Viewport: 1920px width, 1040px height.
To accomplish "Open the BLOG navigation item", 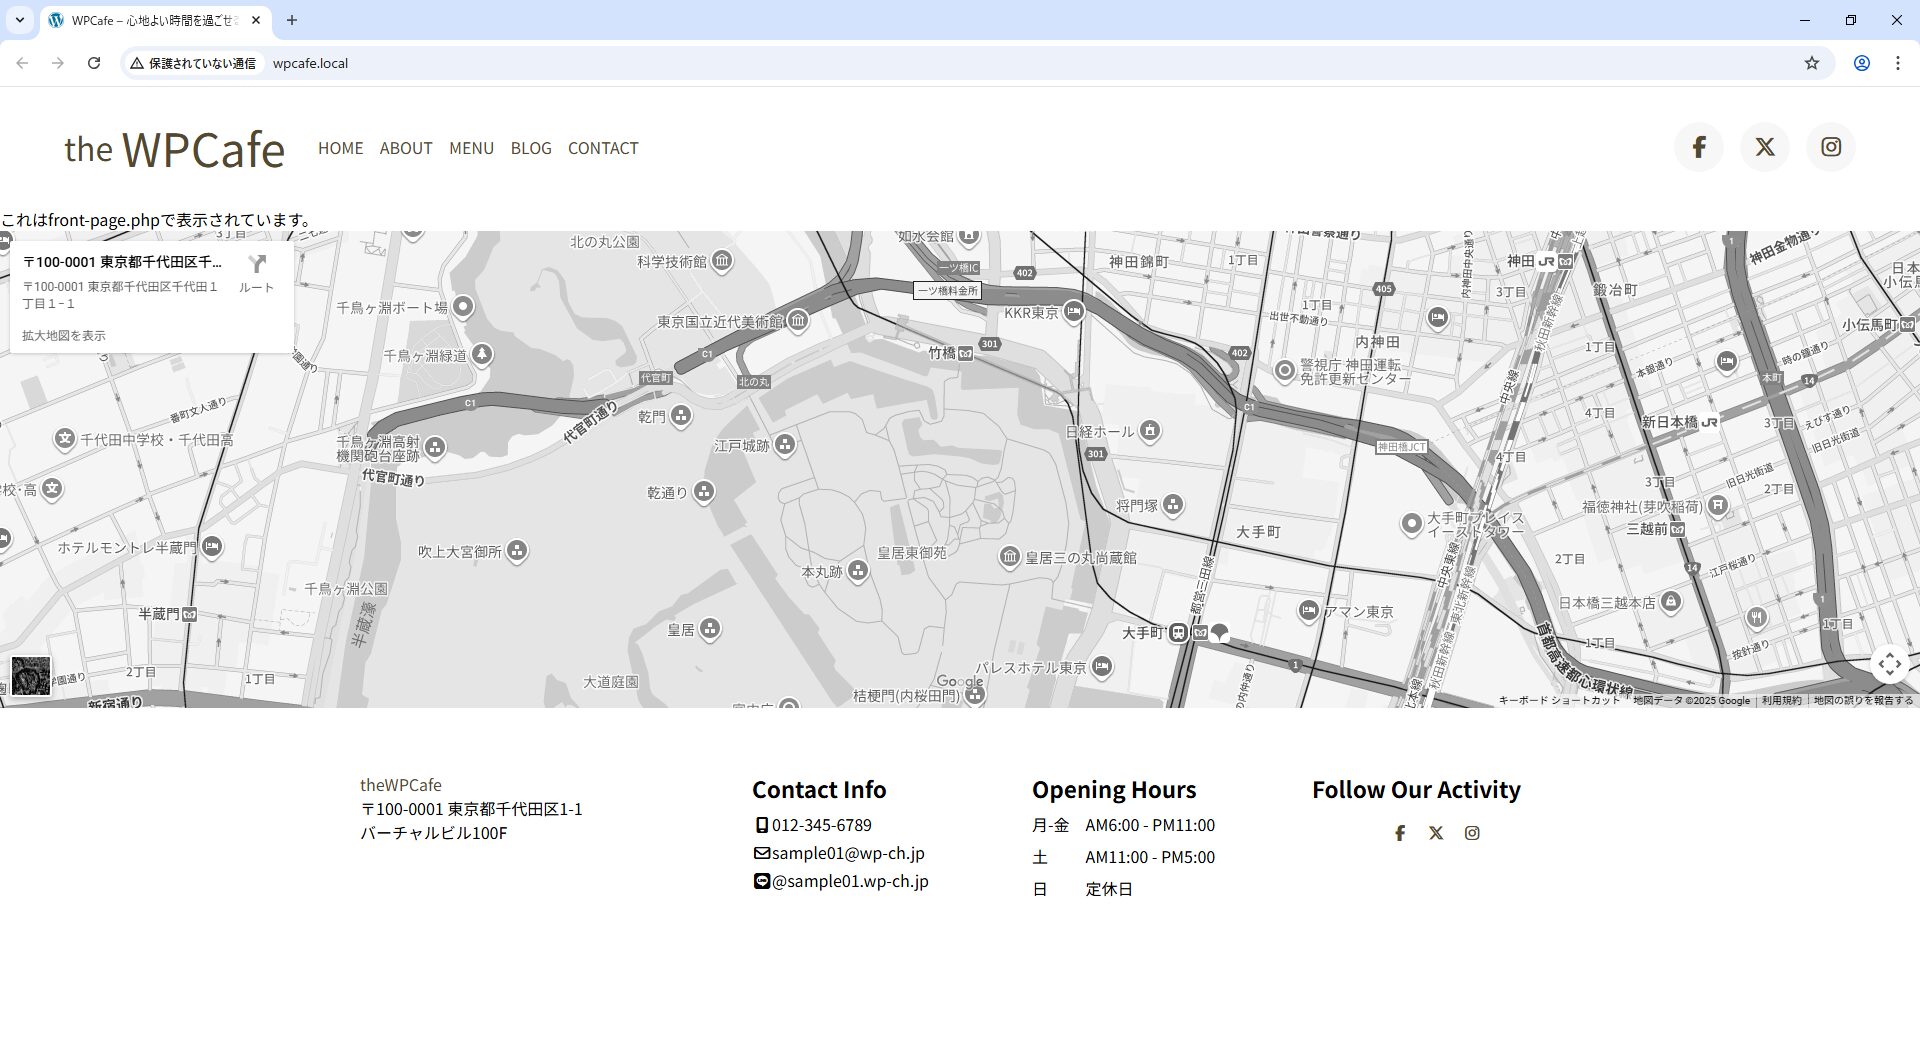I will pyautogui.click(x=530, y=148).
